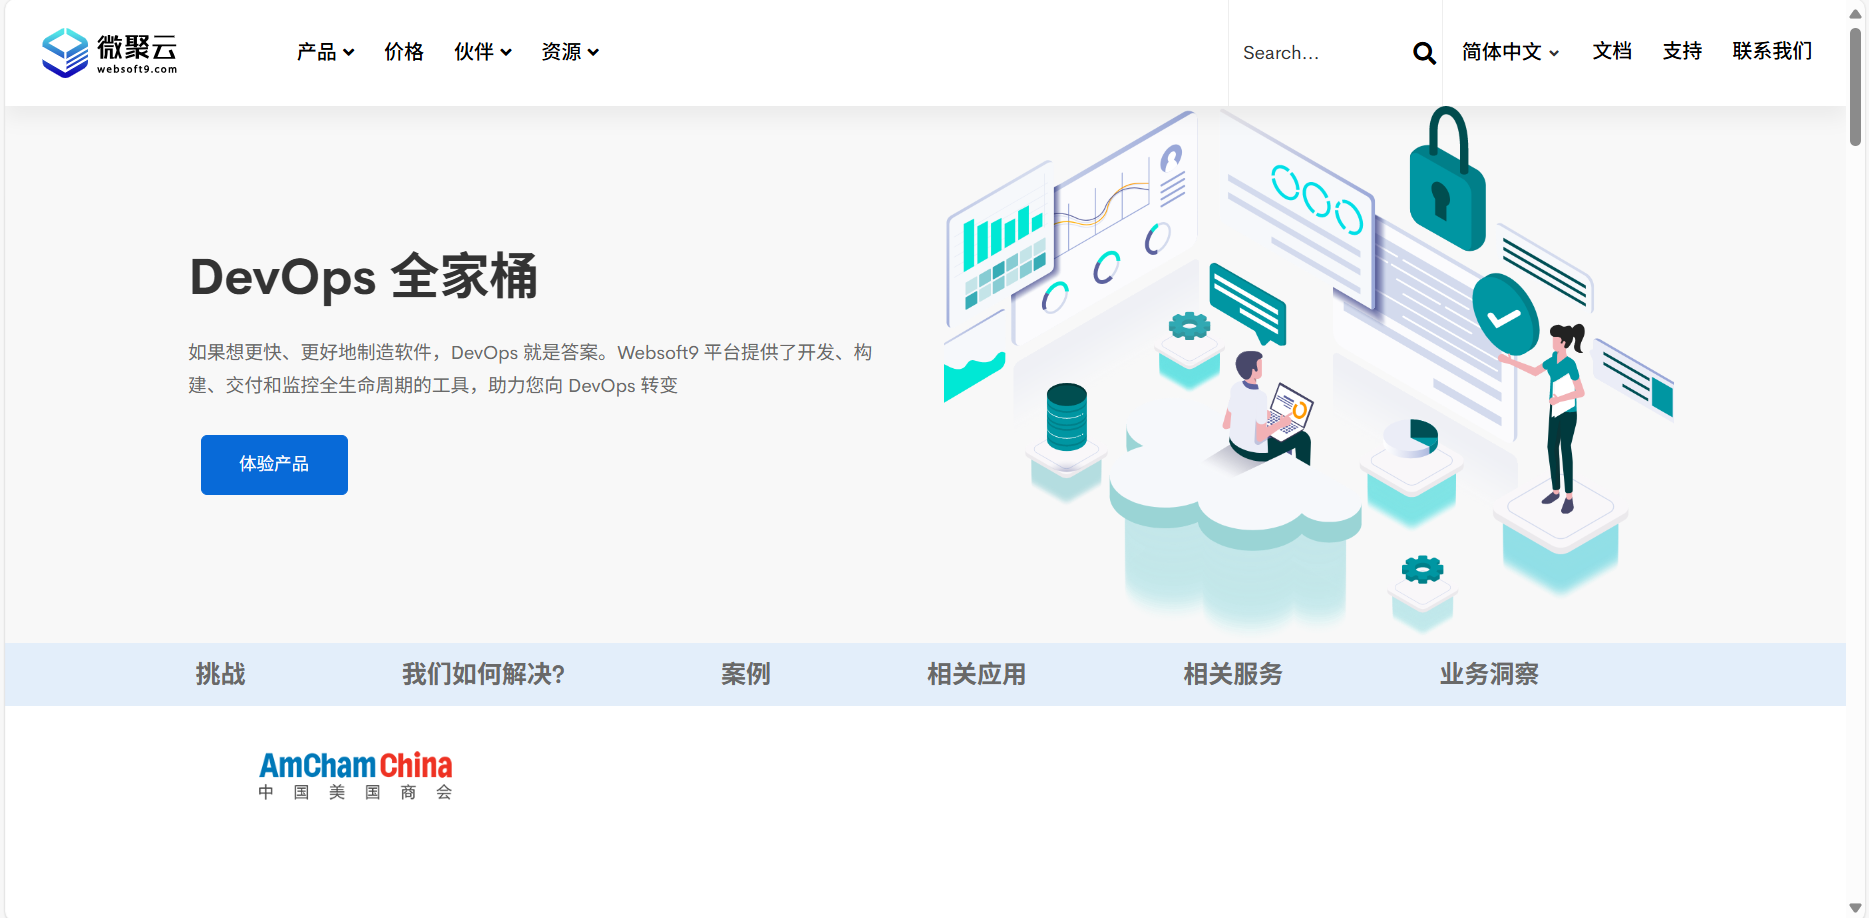Click the search magnifier icon
Viewport: 1869px width, 918px height.
pyautogui.click(x=1423, y=52)
